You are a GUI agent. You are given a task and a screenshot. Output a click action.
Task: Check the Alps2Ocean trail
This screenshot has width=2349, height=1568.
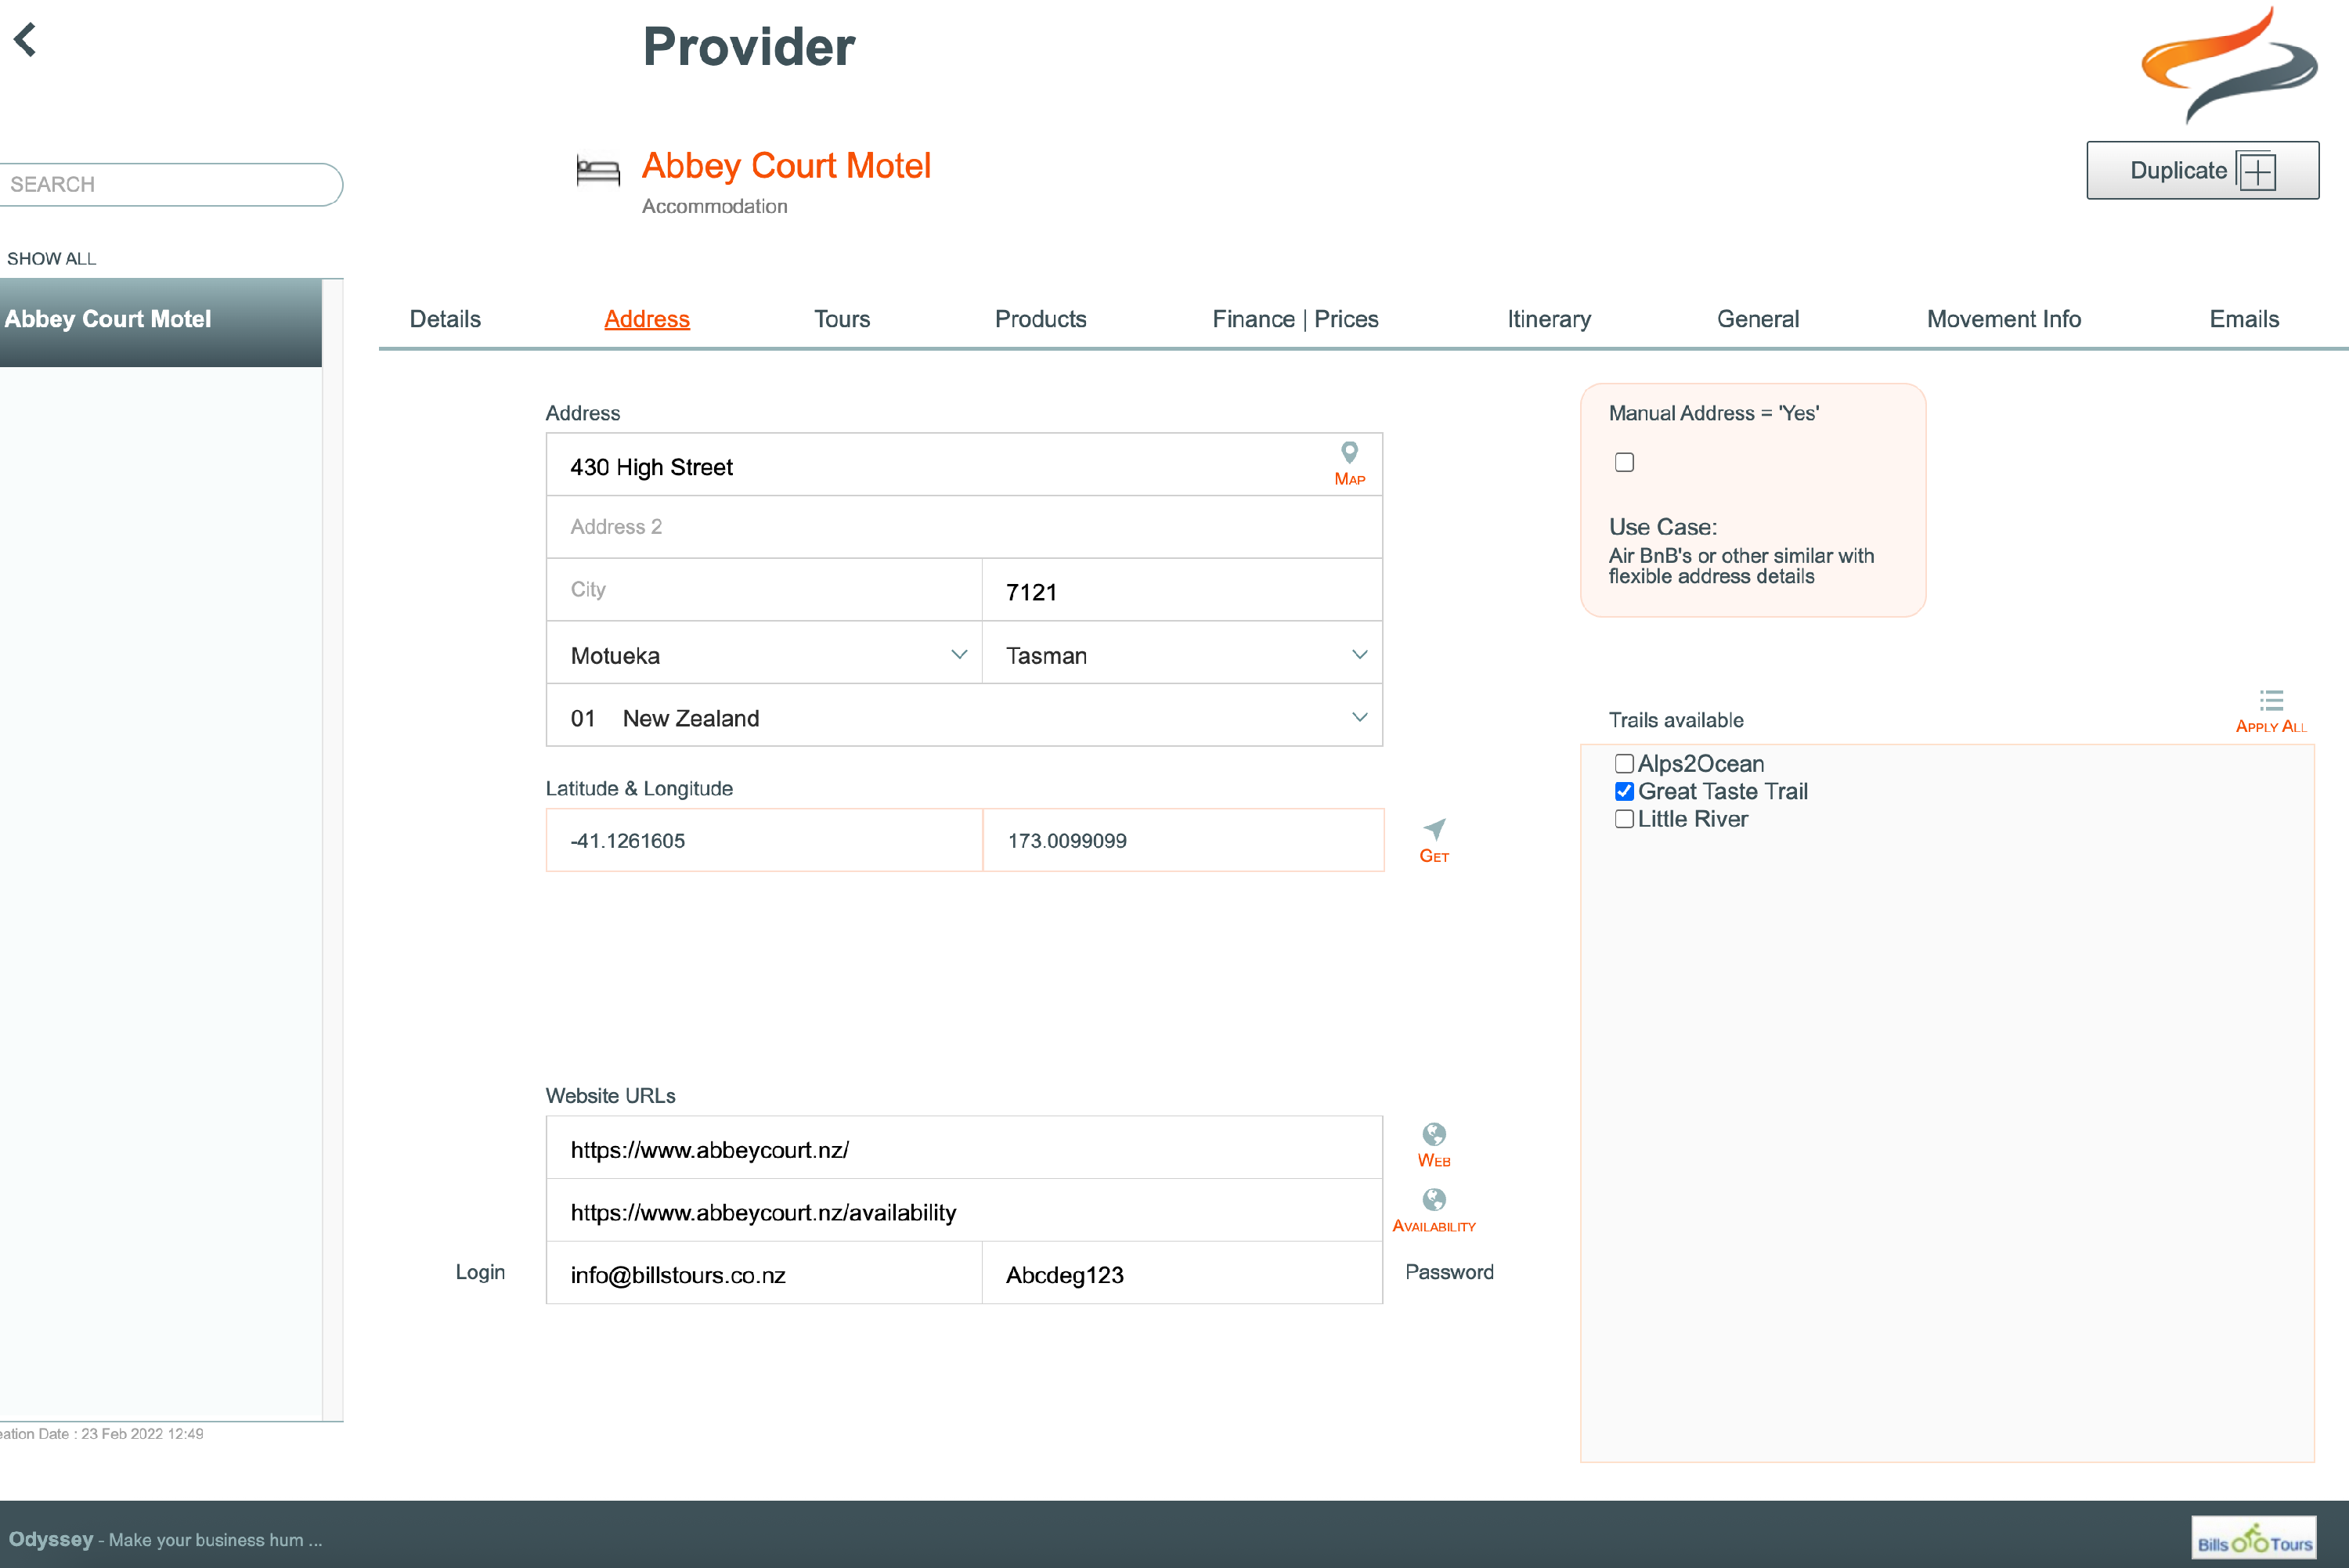[x=1624, y=764]
